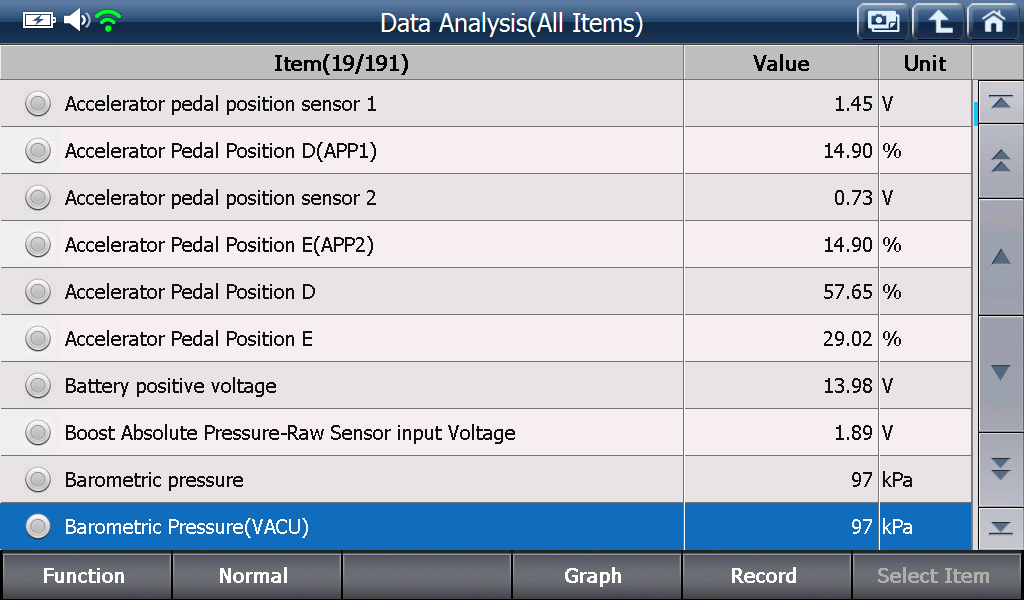Move down one row with single down arrow
The height and width of the screenshot is (600, 1024).
pos(1000,373)
